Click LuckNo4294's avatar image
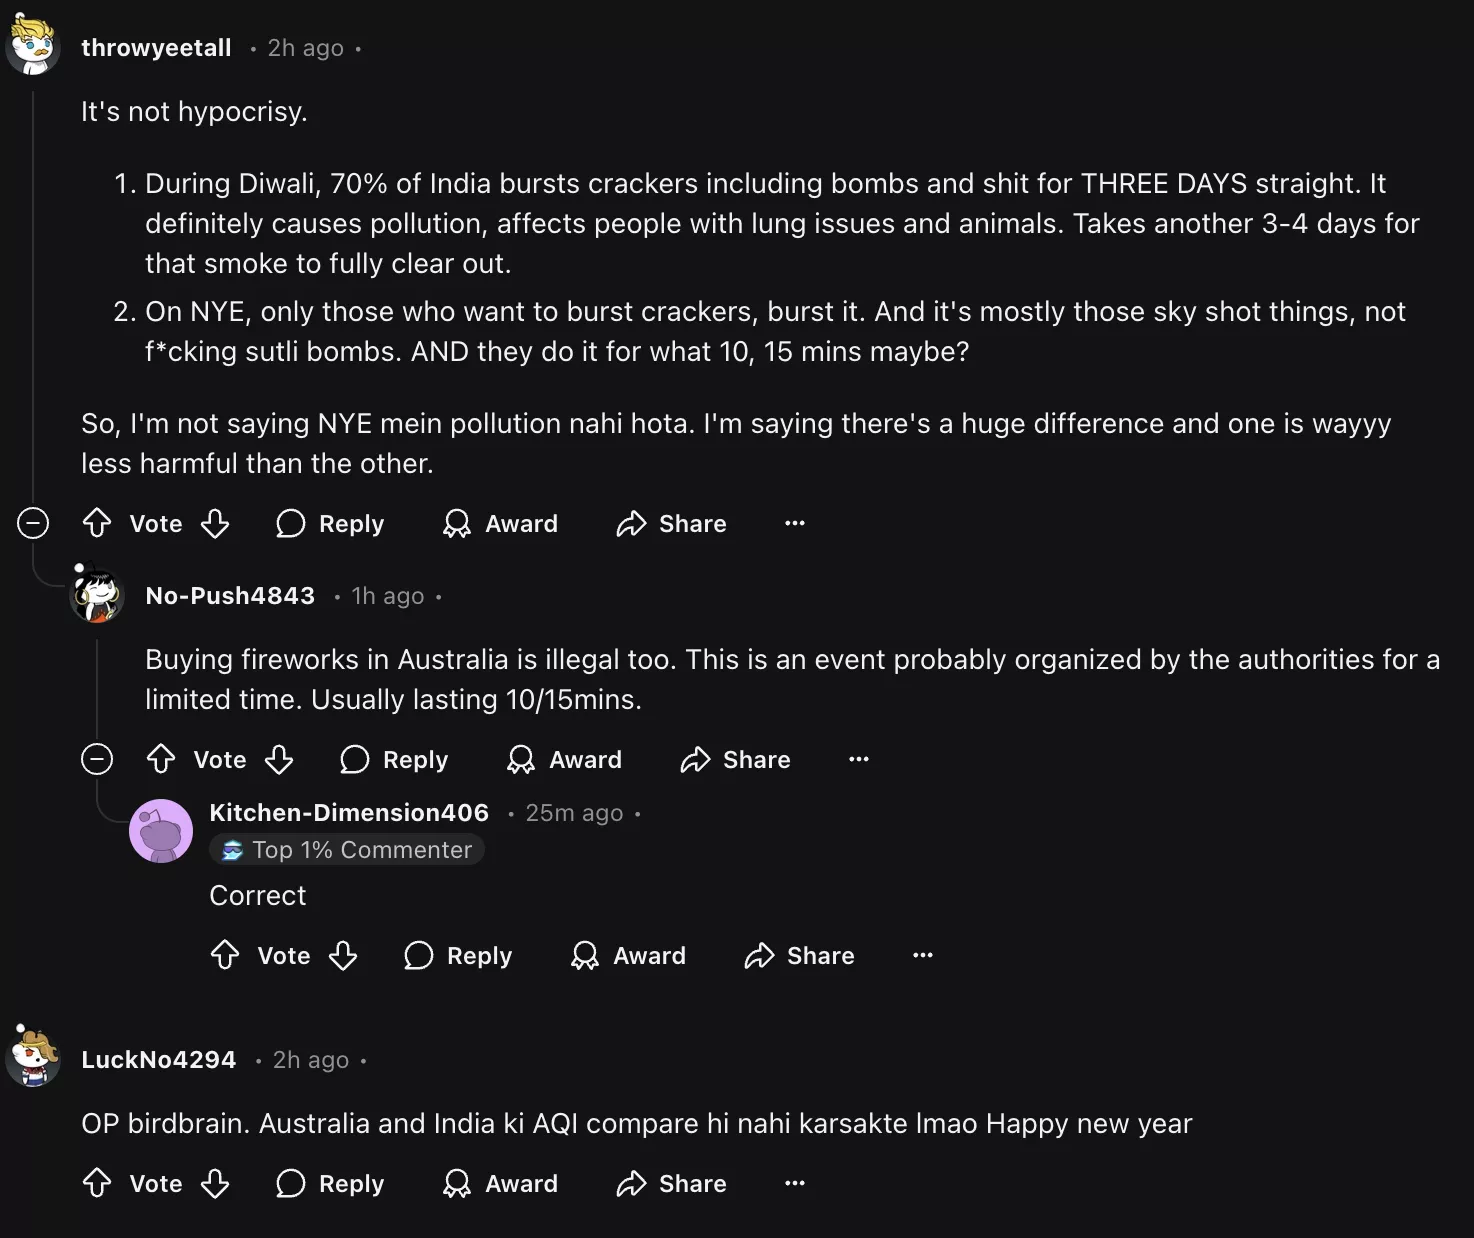This screenshot has width=1474, height=1238. point(33,1057)
